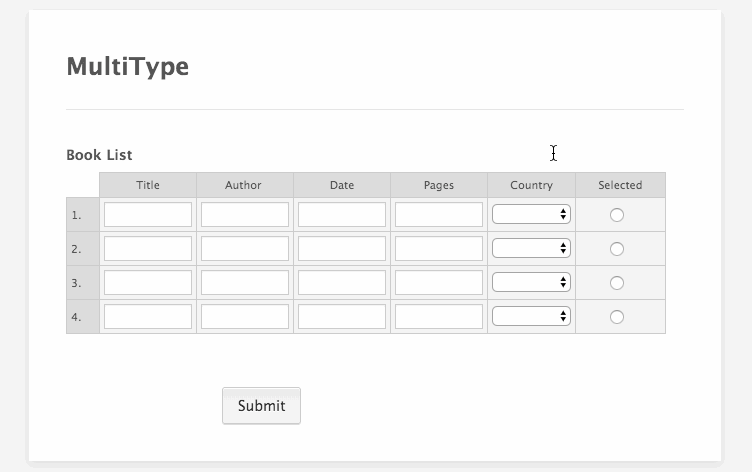
Task: Focus the Title field in row 2
Action: point(148,248)
